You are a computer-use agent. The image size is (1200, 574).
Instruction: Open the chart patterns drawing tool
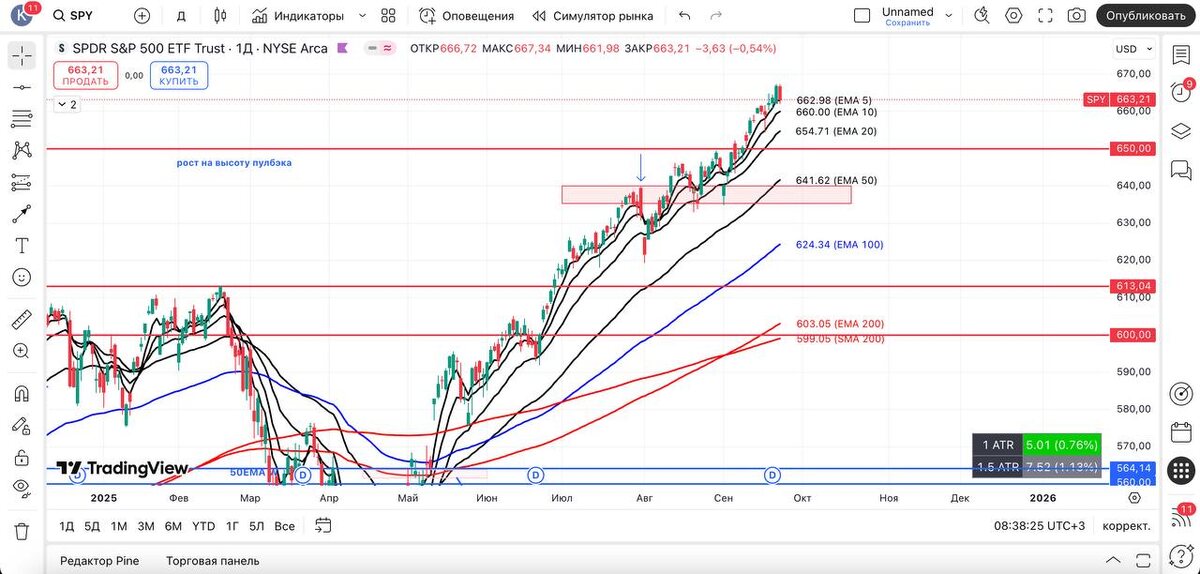coord(22,151)
